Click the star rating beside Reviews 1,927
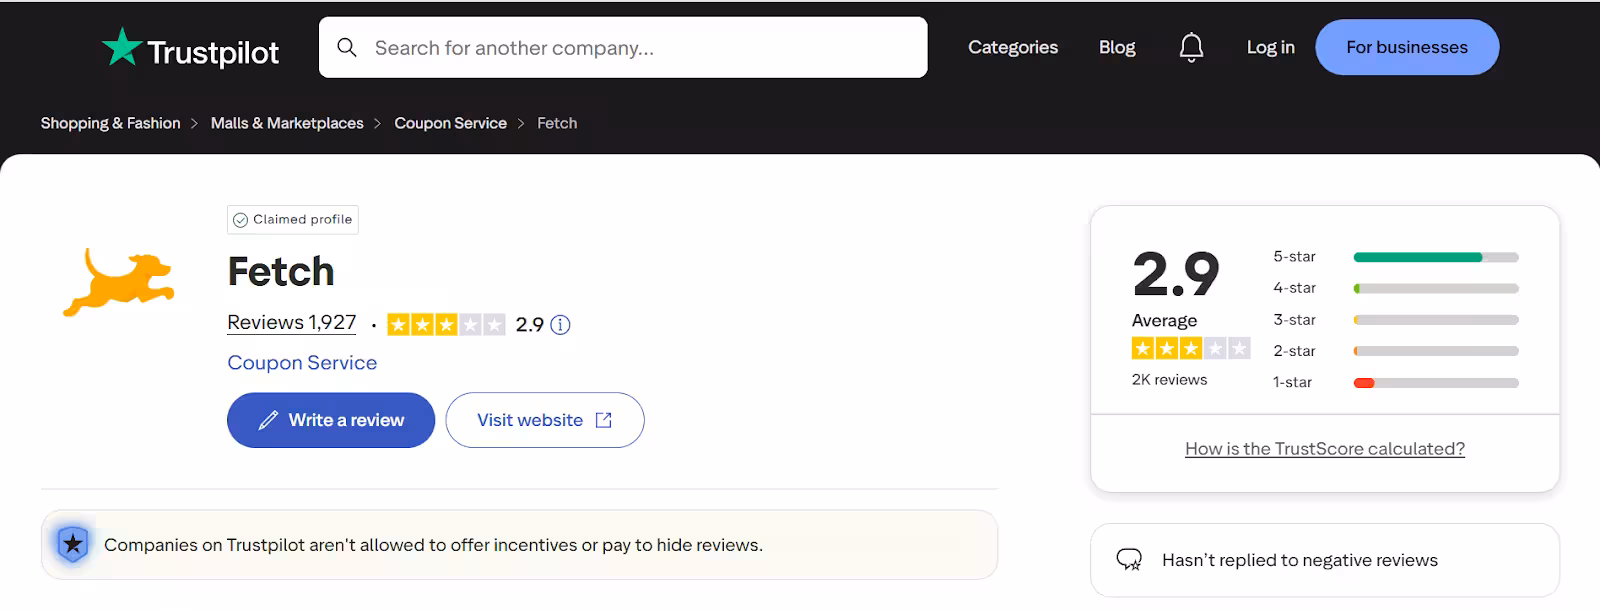1600x610 pixels. point(446,325)
